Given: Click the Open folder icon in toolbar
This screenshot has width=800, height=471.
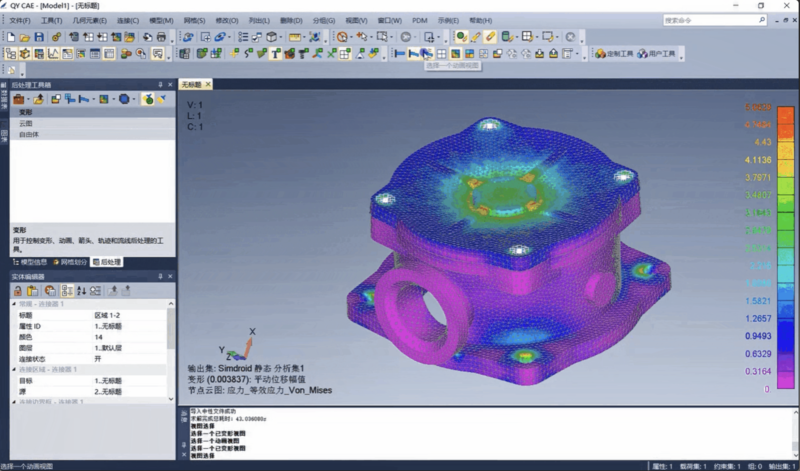Looking at the screenshot, I should (x=25, y=37).
